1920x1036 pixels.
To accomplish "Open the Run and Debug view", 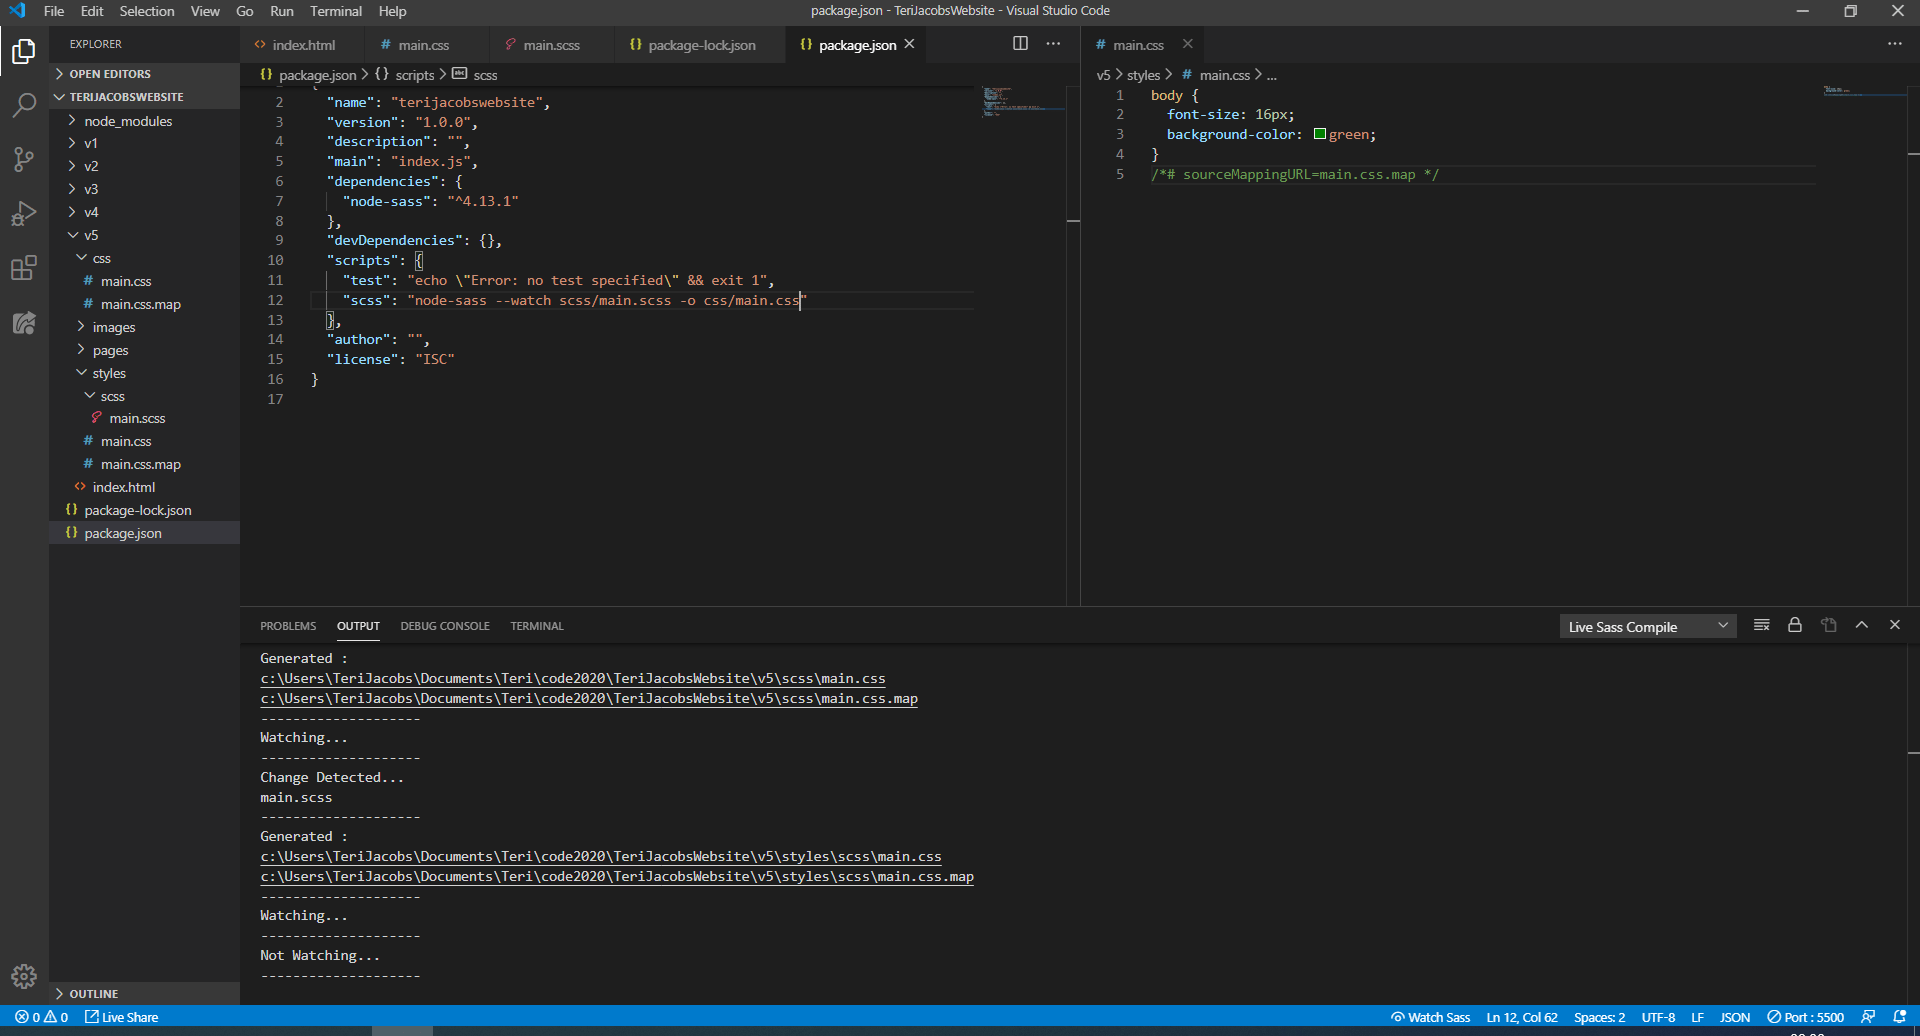I will [x=24, y=213].
